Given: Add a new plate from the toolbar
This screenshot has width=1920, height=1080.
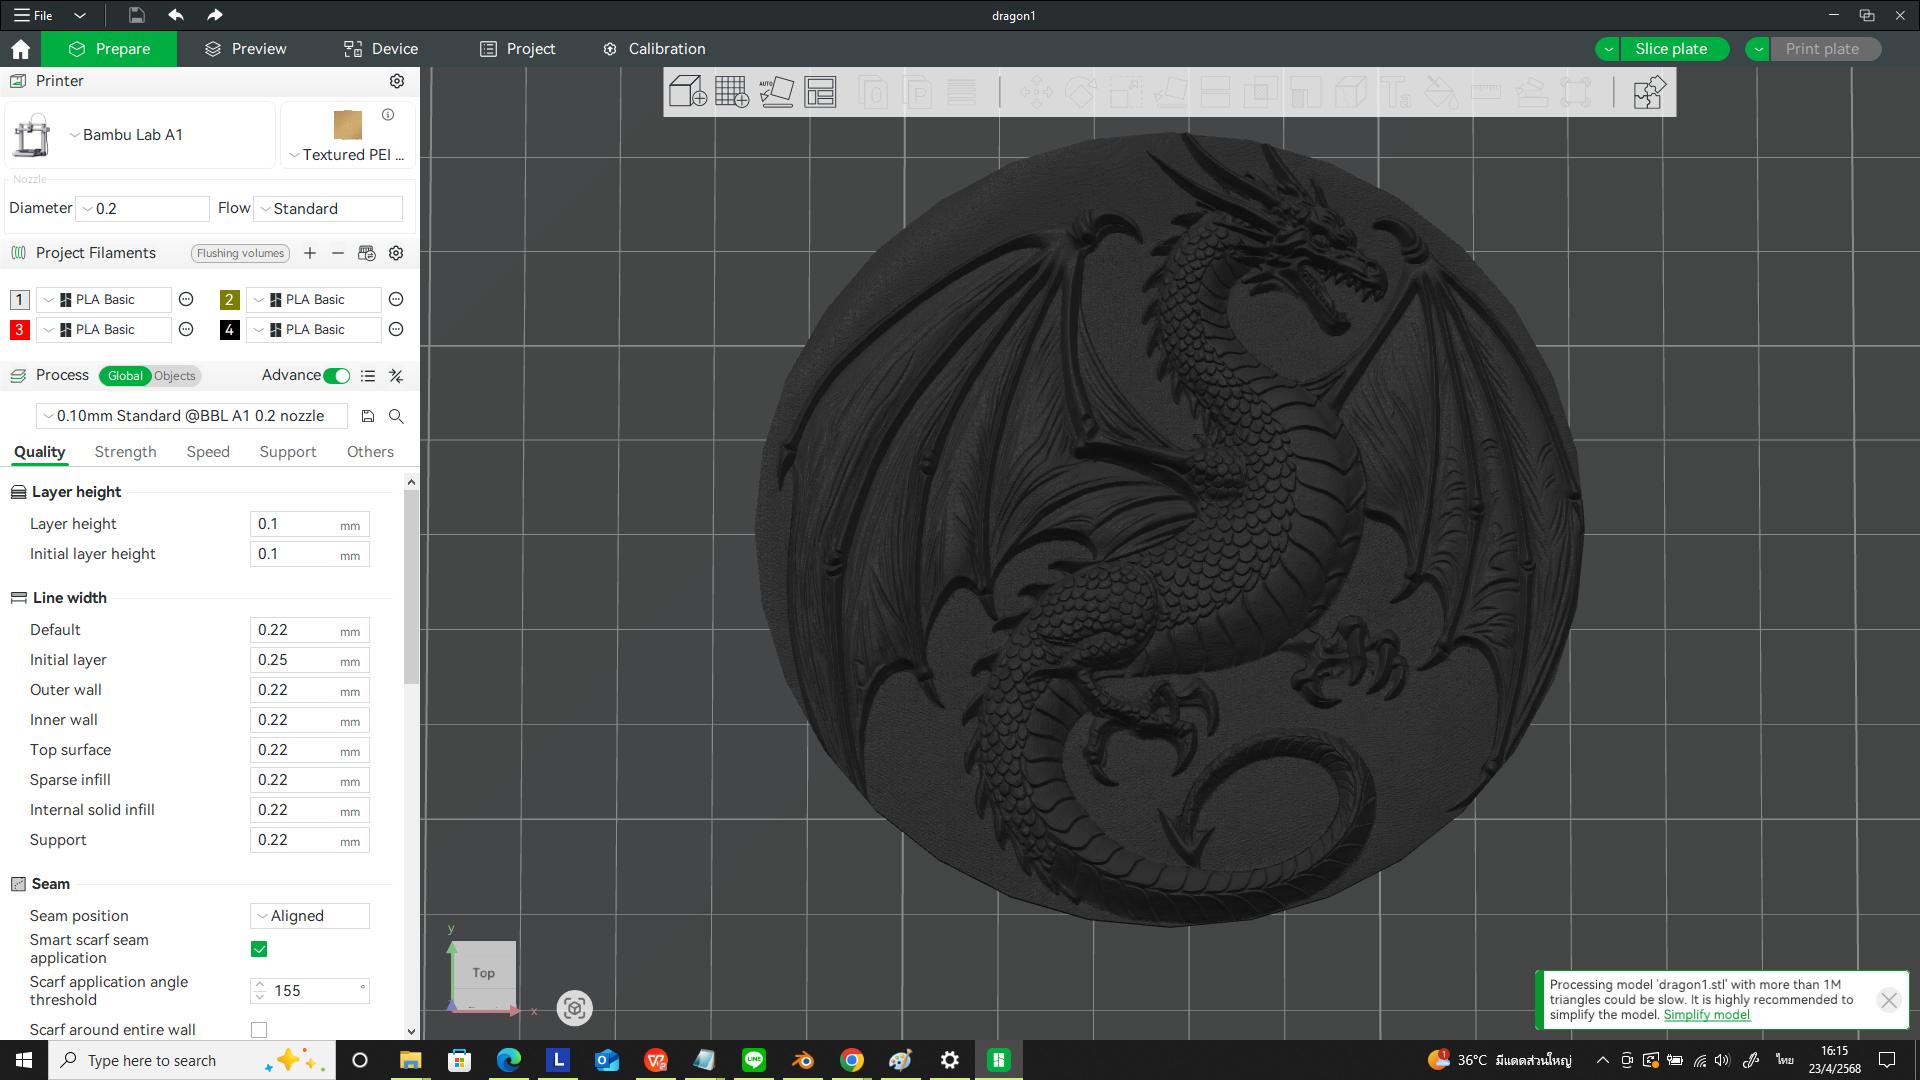Looking at the screenshot, I should click(x=733, y=92).
